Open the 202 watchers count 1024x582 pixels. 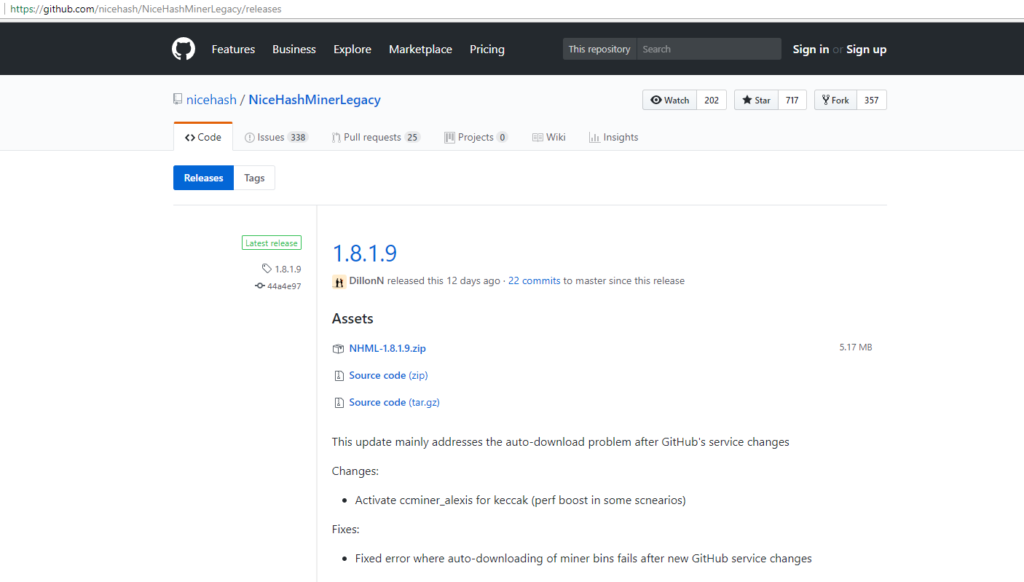(711, 100)
